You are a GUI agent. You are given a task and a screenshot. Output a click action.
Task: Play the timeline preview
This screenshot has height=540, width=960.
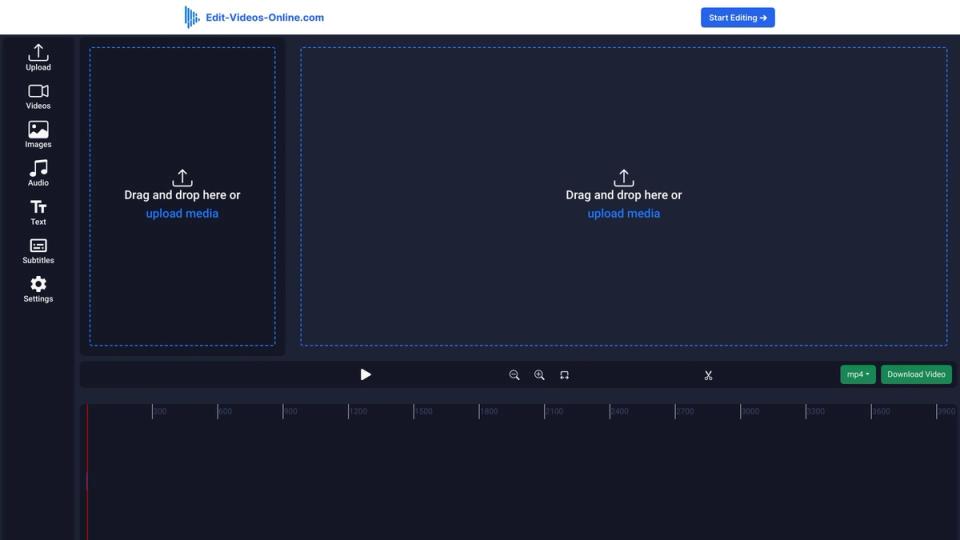pos(366,375)
